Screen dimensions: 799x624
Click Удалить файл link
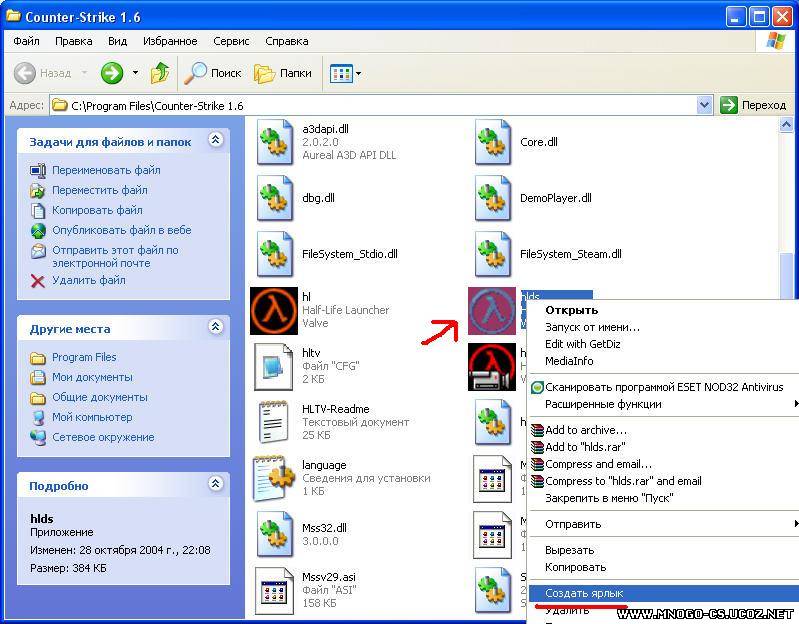coord(89,280)
